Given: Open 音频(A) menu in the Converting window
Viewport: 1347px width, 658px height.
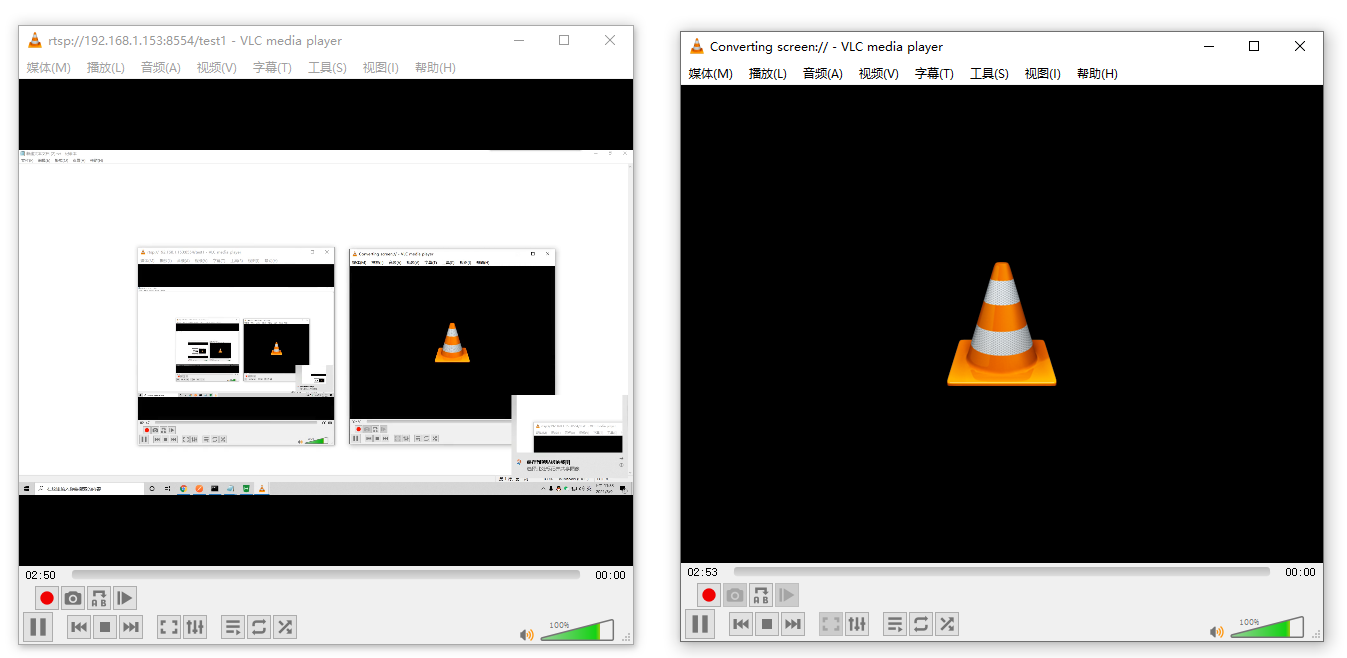Looking at the screenshot, I should (x=823, y=74).
